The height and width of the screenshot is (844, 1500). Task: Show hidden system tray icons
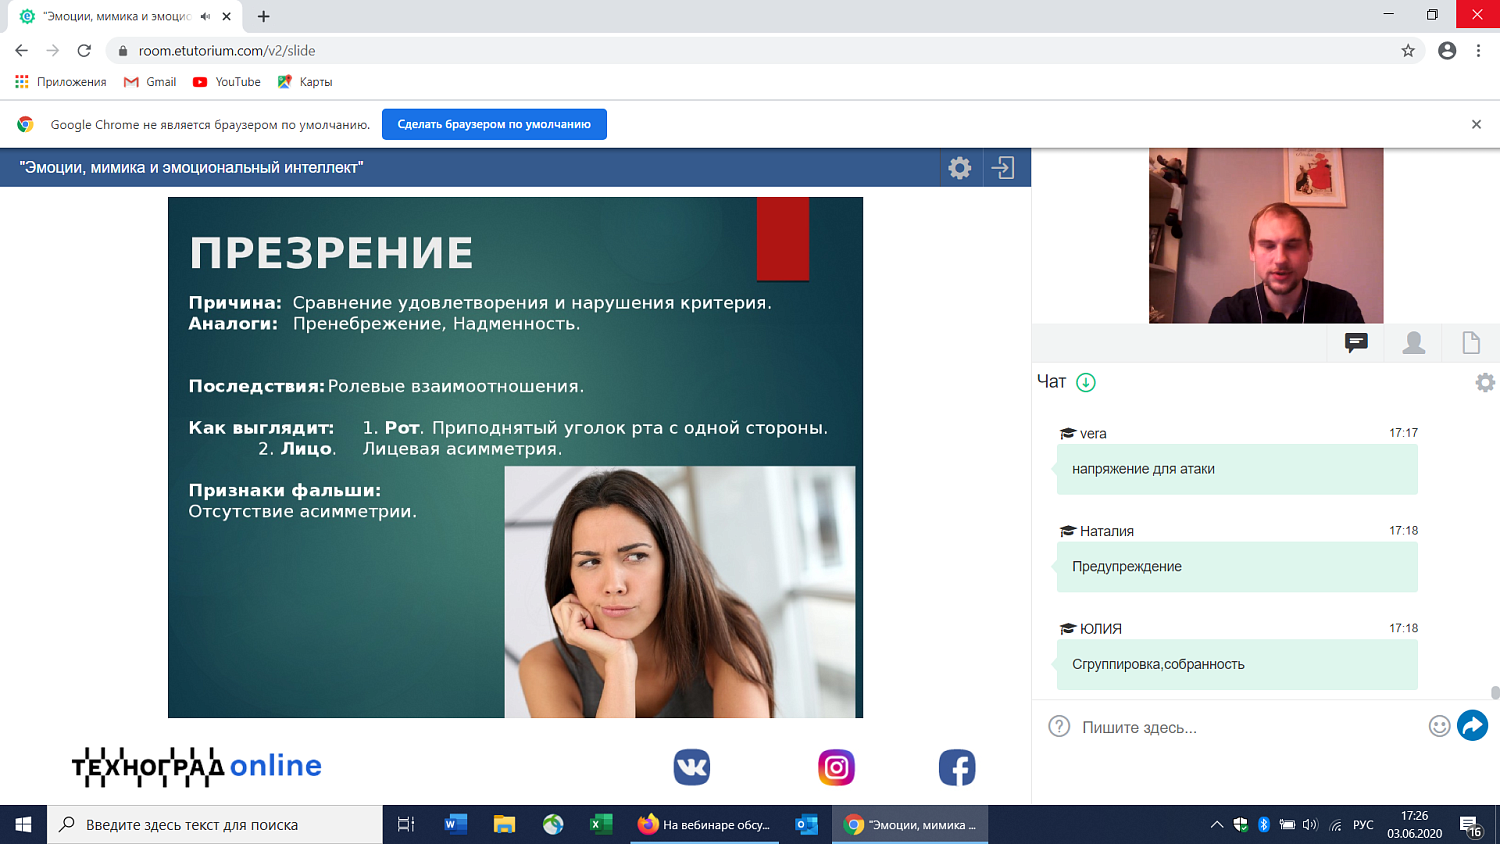click(x=1217, y=825)
